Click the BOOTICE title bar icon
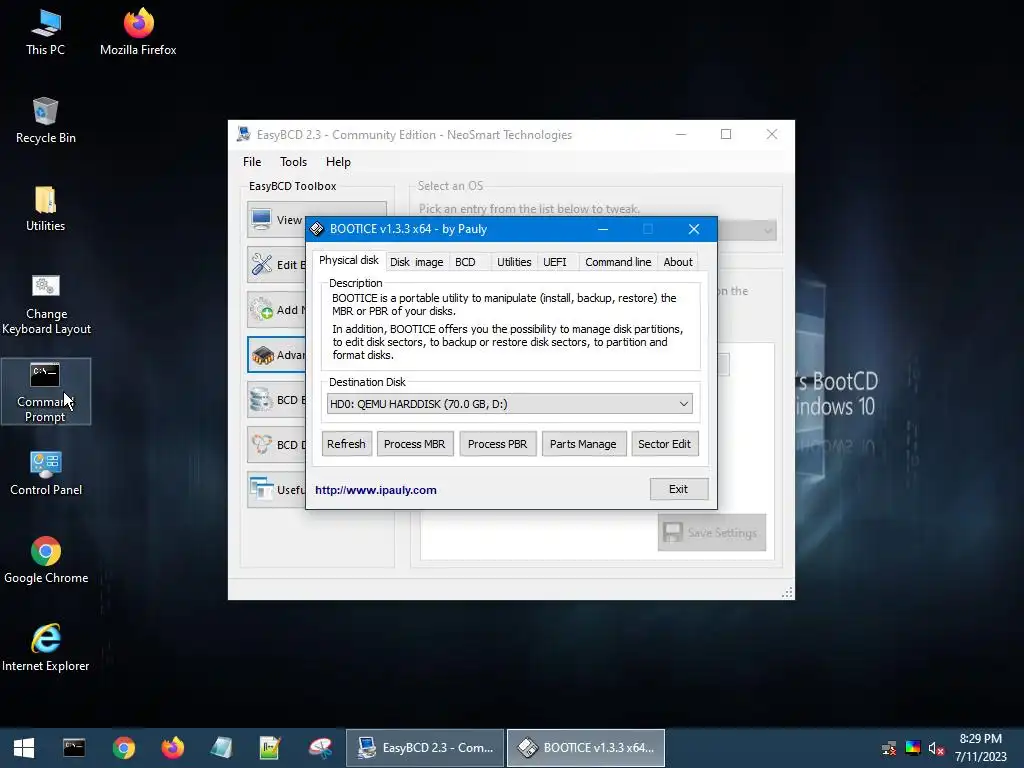 317,229
